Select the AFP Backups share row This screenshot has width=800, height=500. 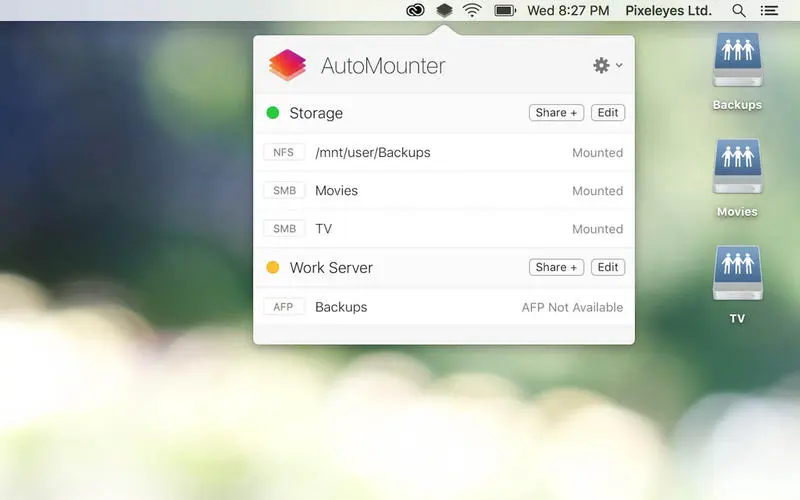point(443,307)
